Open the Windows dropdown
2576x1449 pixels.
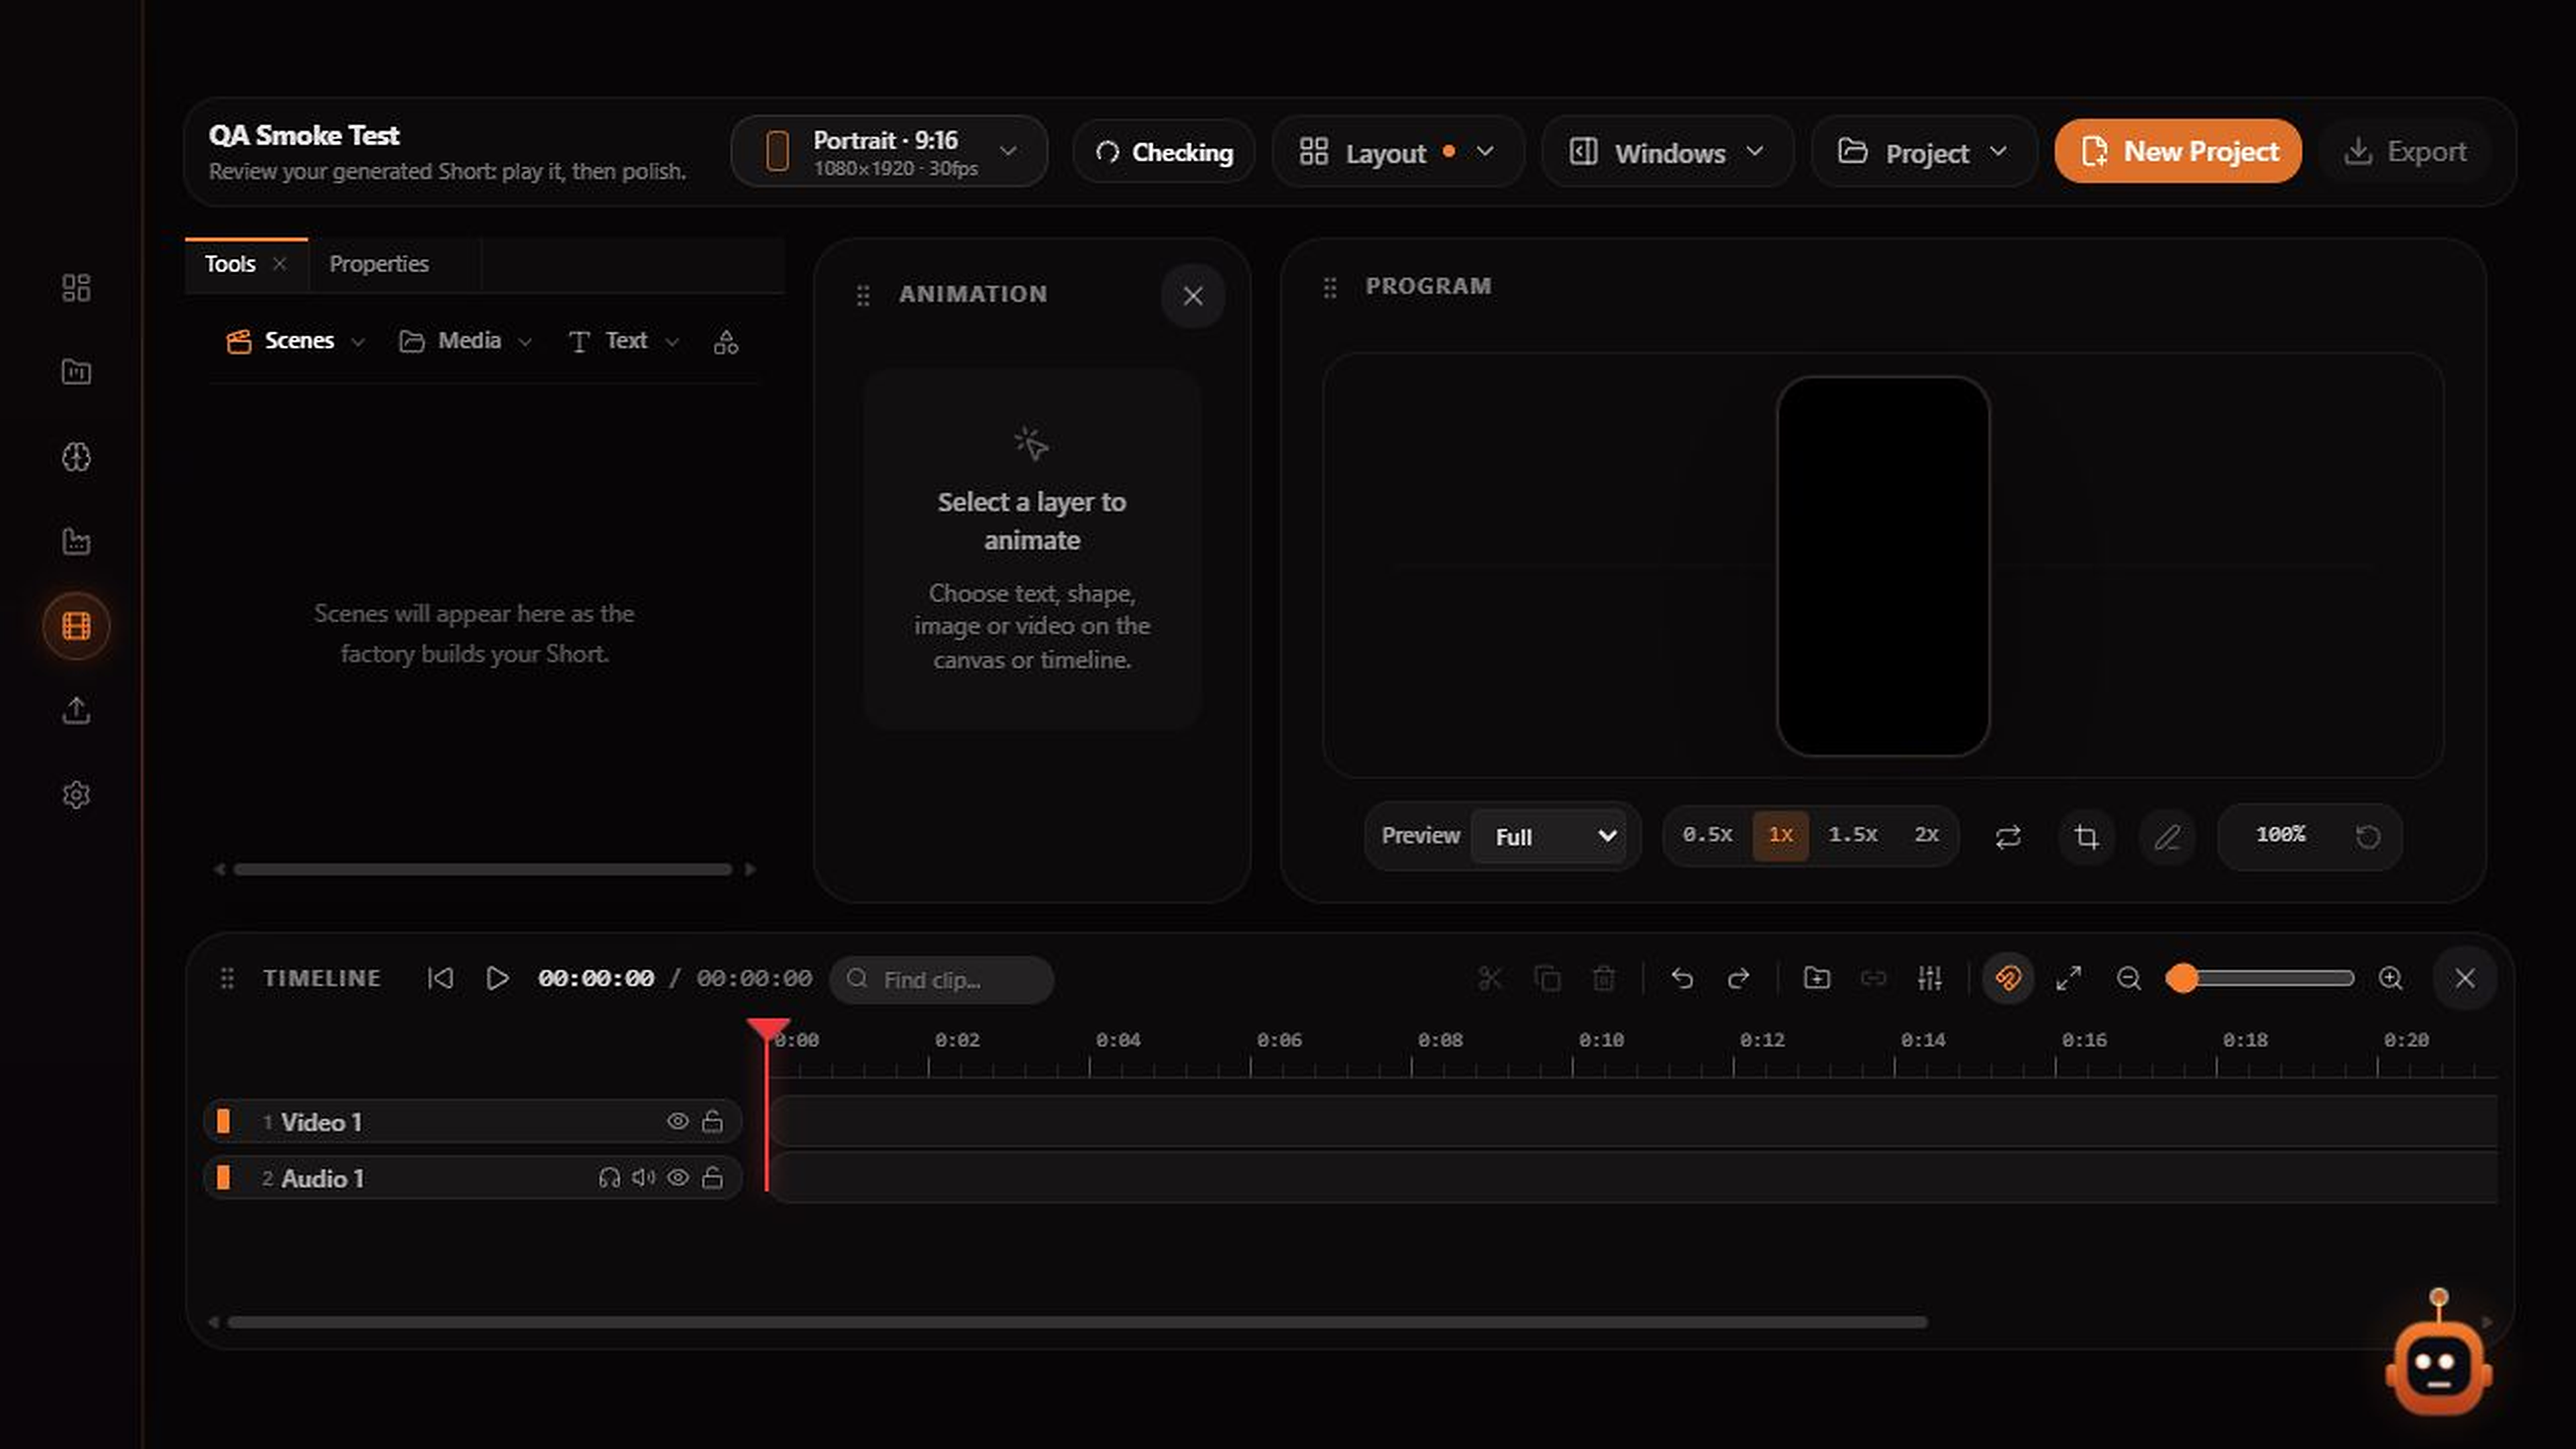[x=1667, y=152]
